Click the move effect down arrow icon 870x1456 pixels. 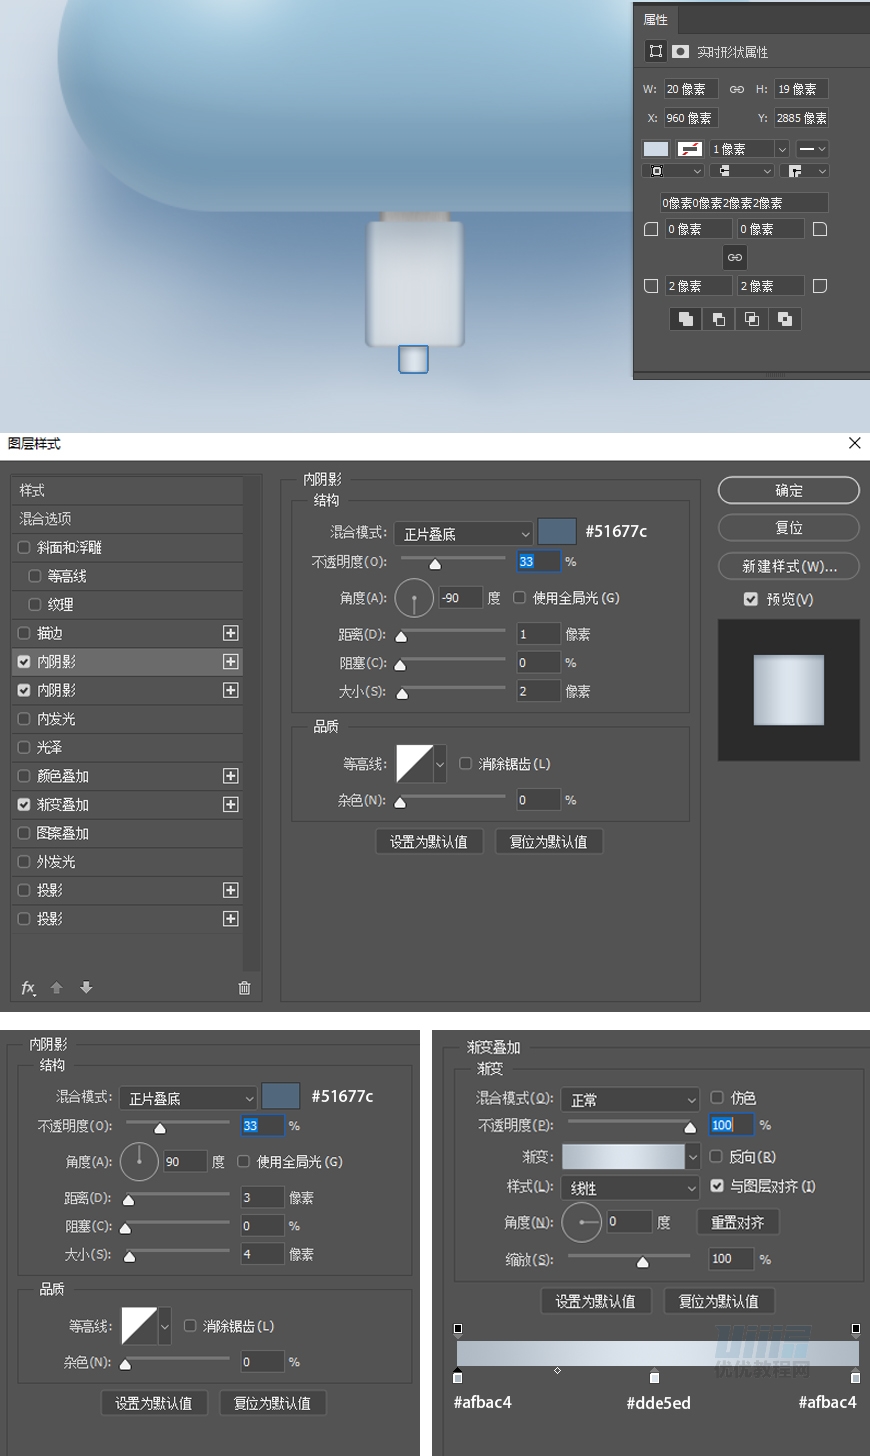[x=86, y=988]
